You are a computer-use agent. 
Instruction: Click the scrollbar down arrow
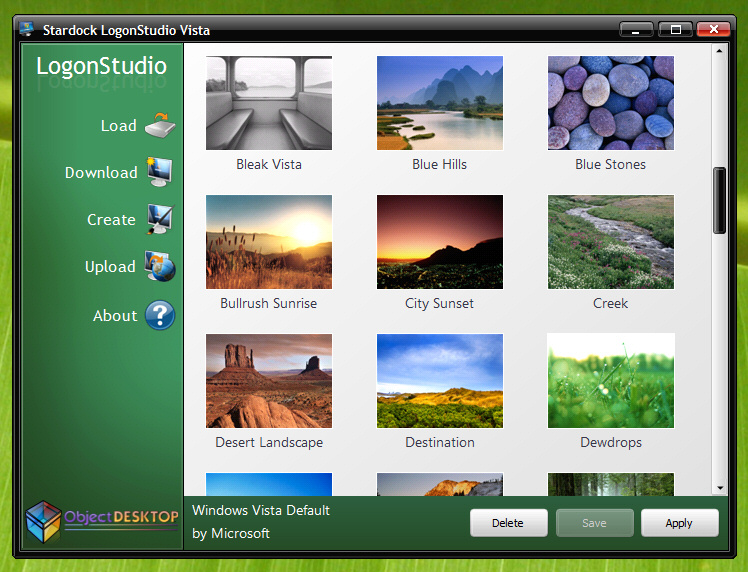(720, 488)
